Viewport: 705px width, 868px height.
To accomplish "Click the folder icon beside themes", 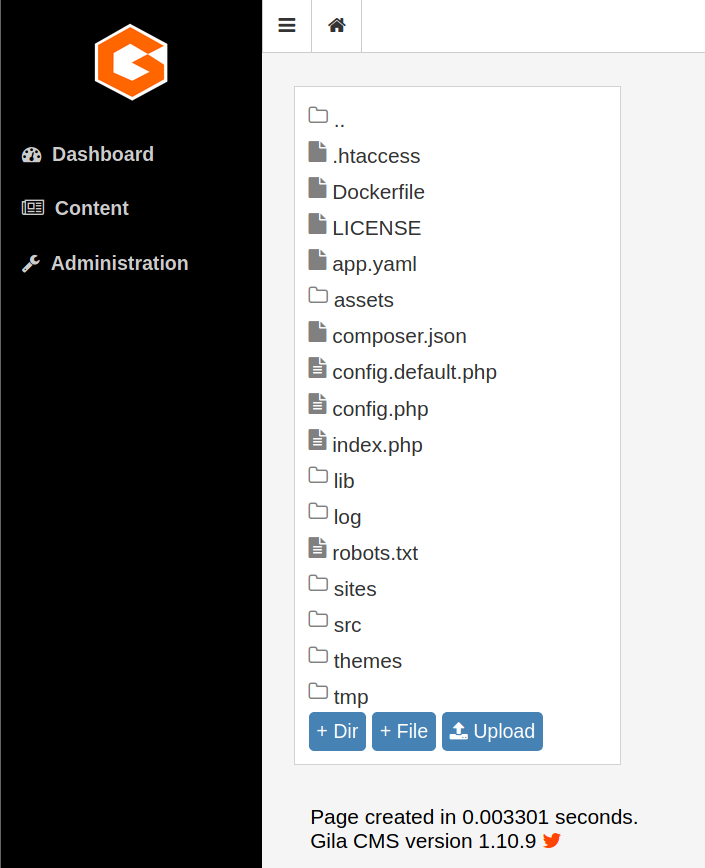I will click(x=318, y=656).
